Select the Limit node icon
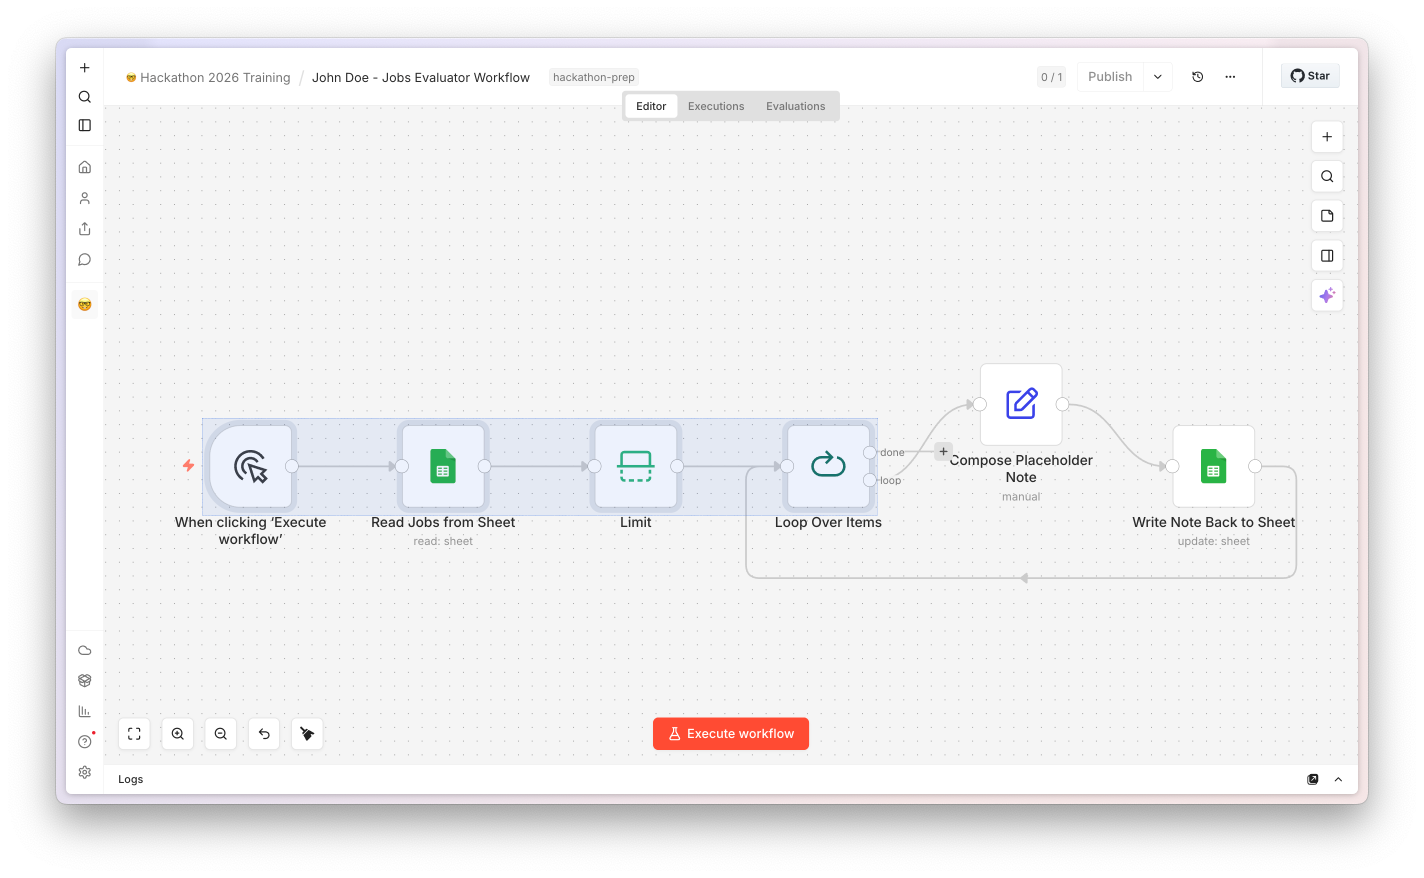Screen dimensions: 1424x878 pyautogui.click(x=636, y=466)
